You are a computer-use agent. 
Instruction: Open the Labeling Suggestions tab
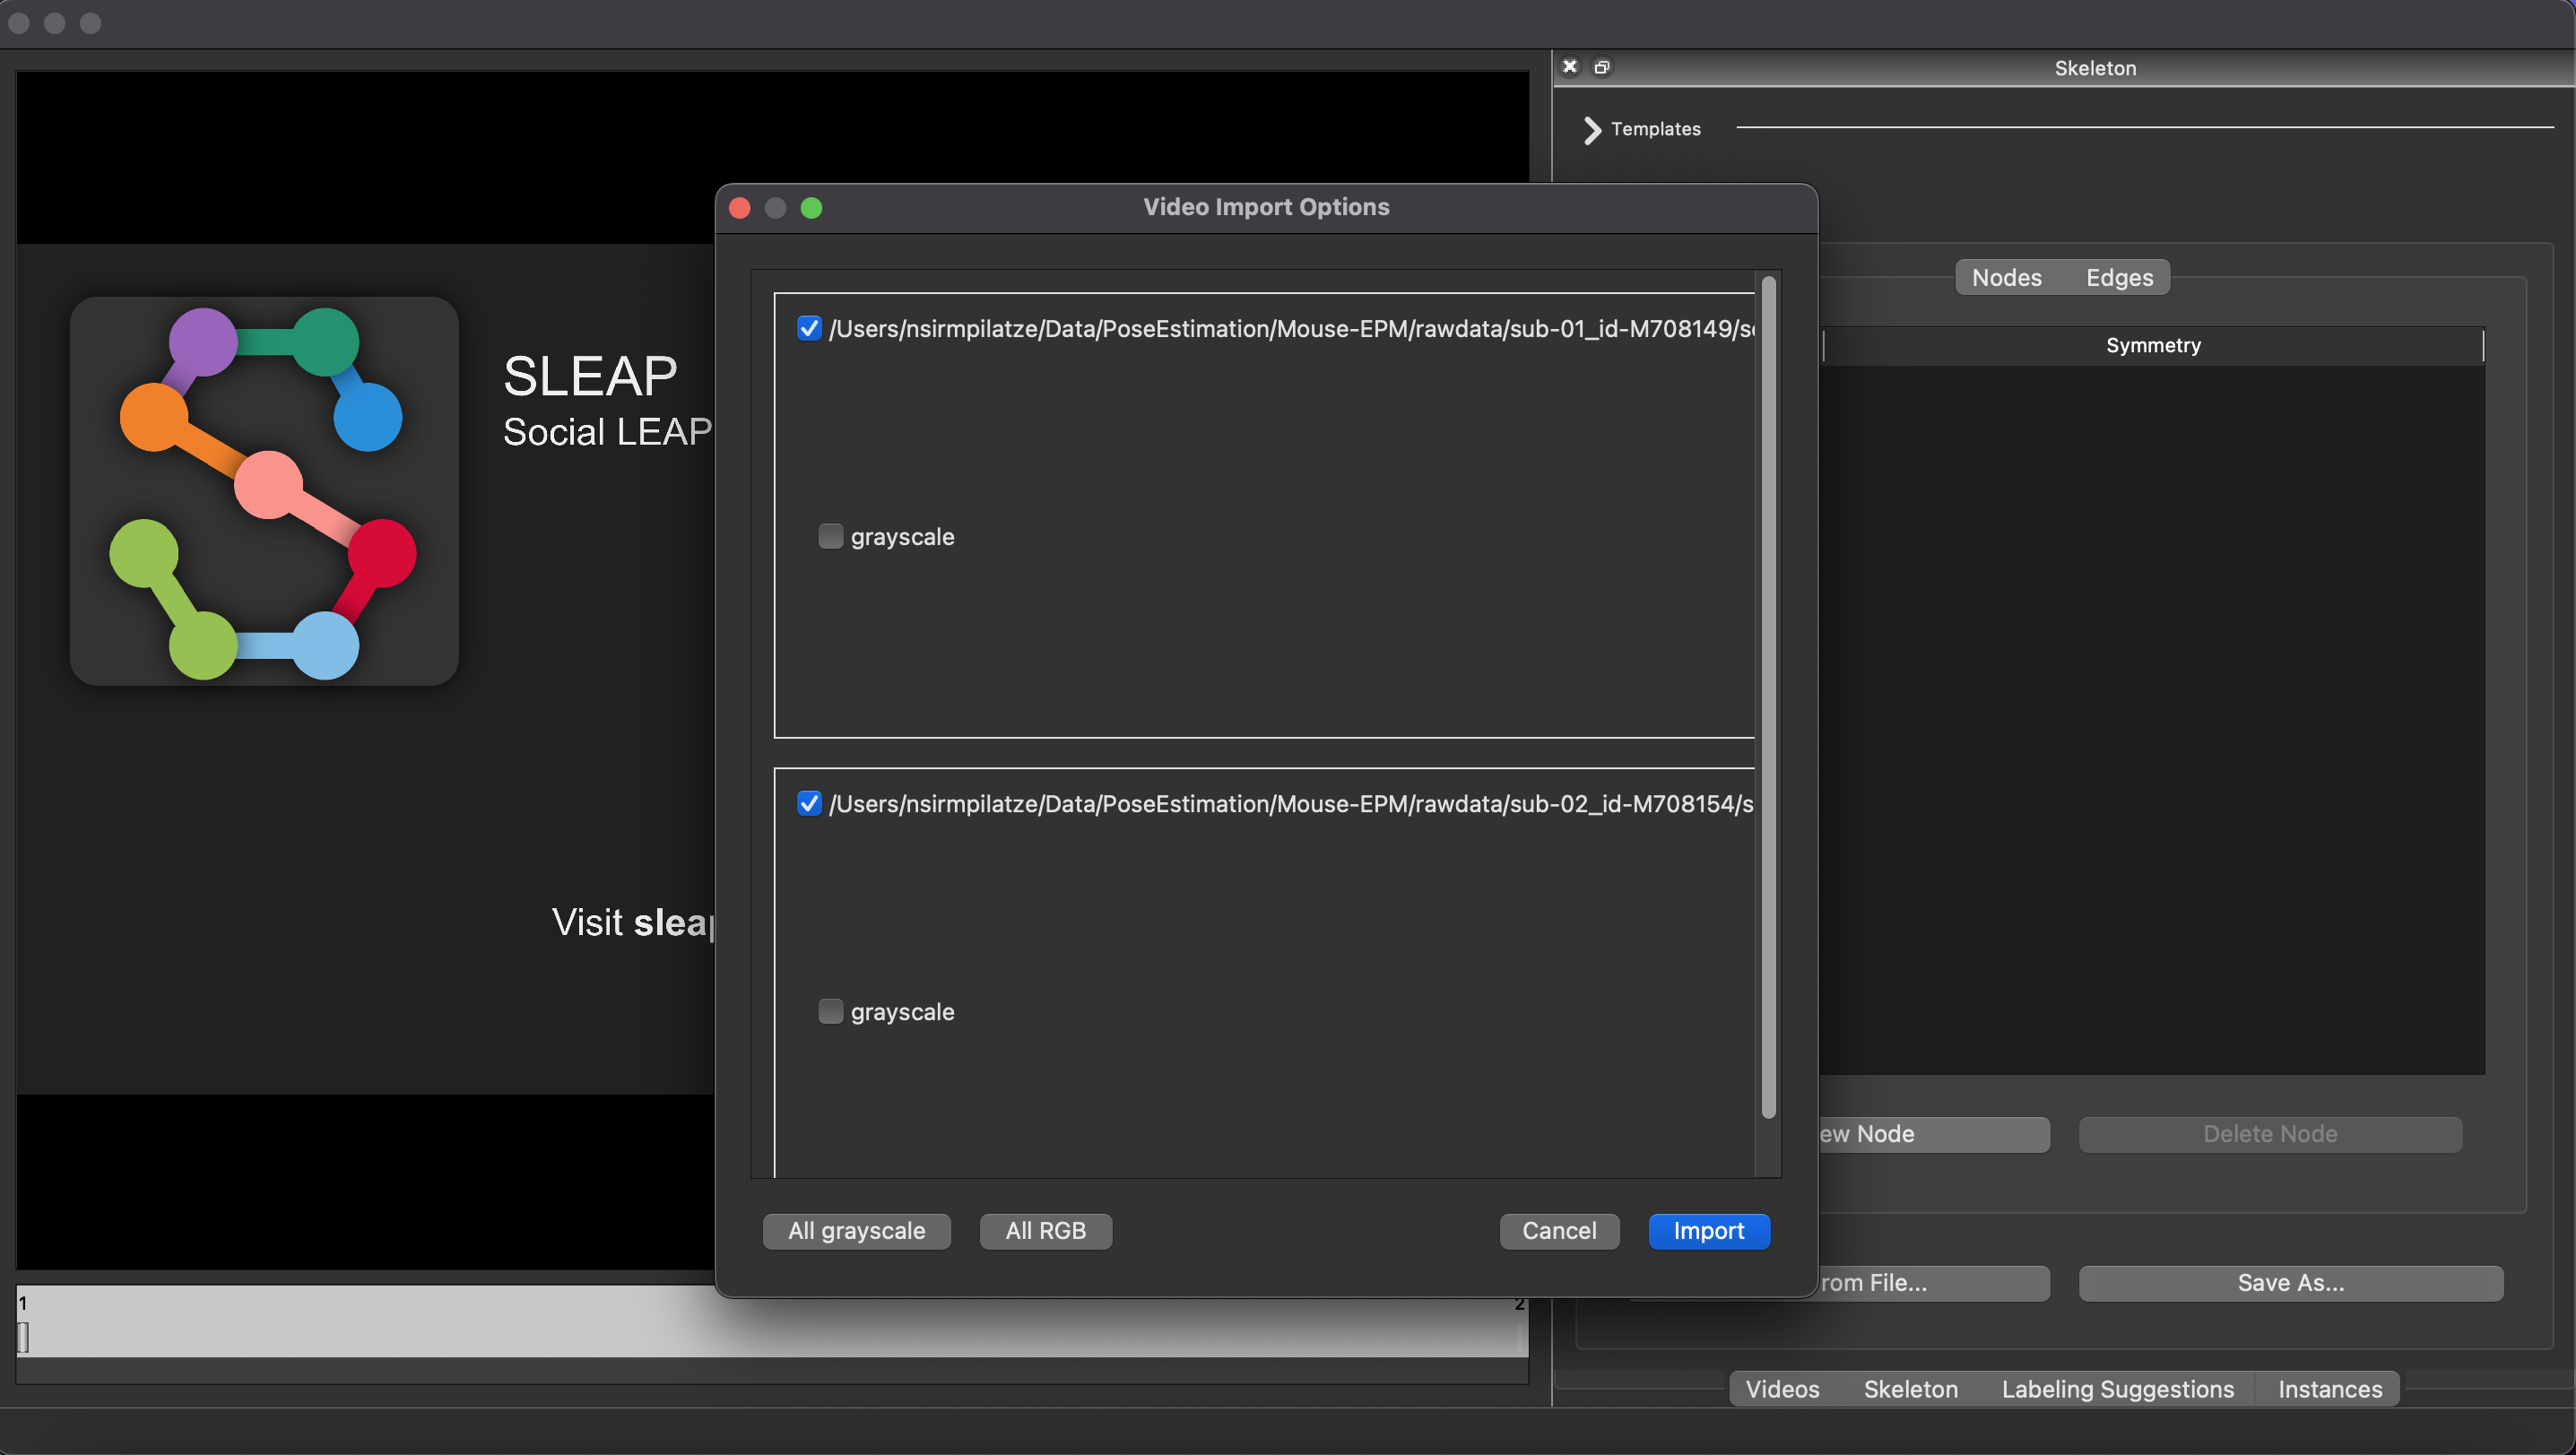click(2117, 1389)
